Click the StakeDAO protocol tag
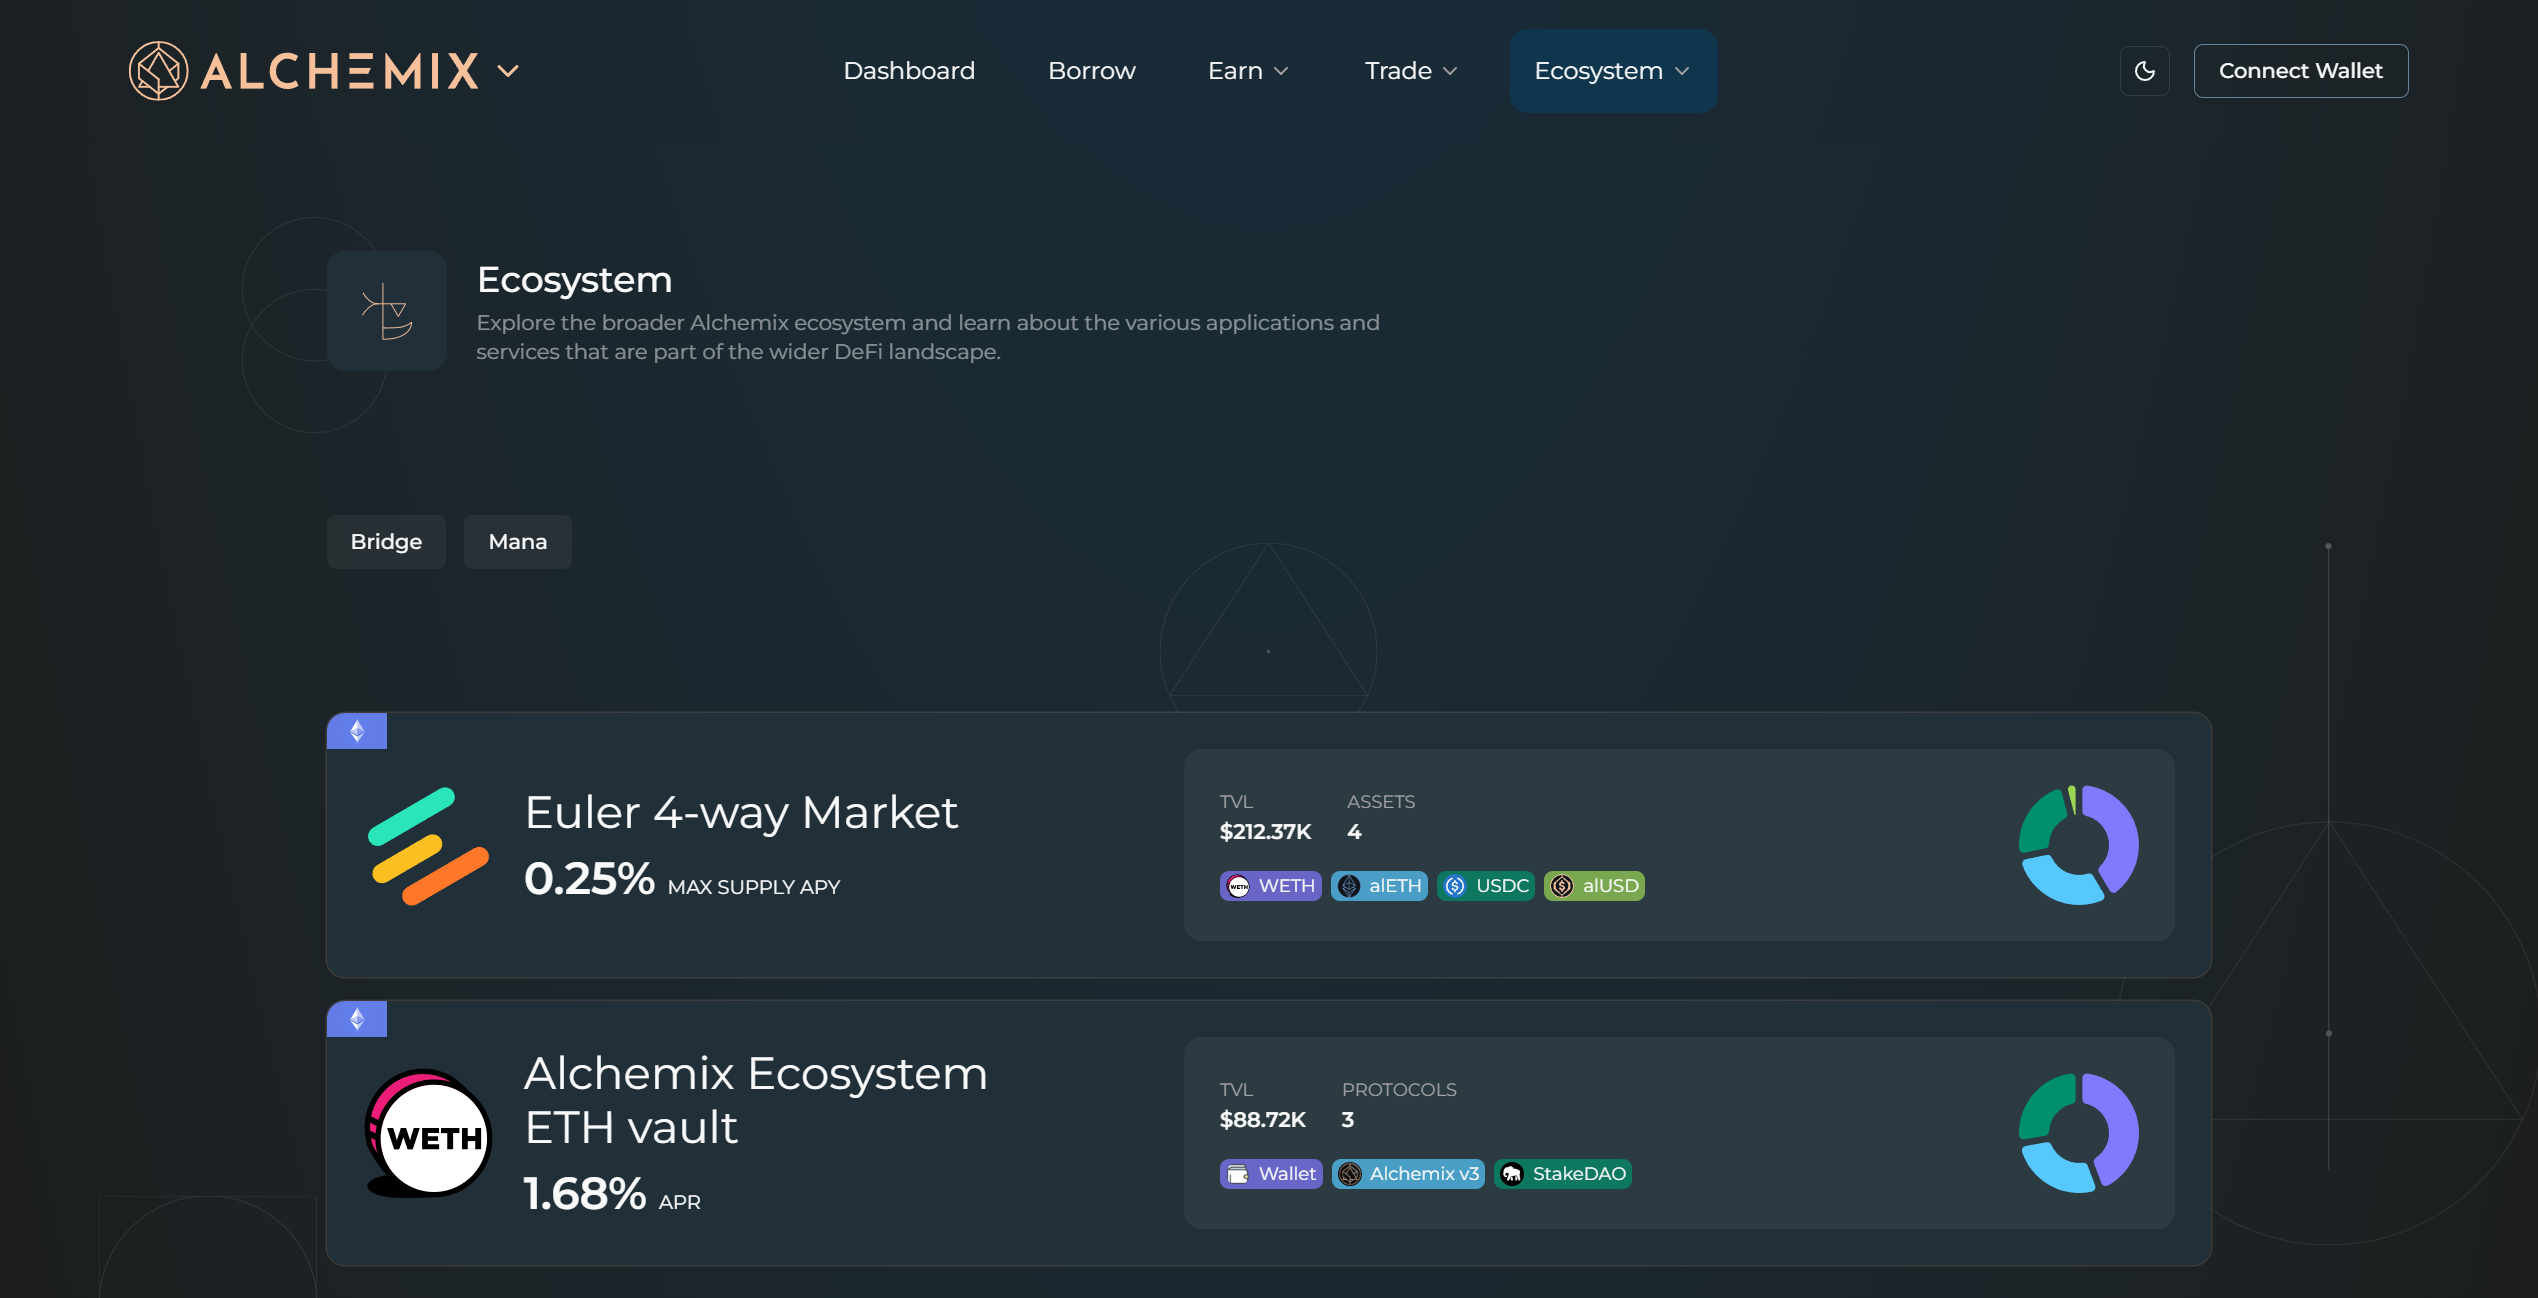The width and height of the screenshot is (2538, 1298). (1563, 1174)
